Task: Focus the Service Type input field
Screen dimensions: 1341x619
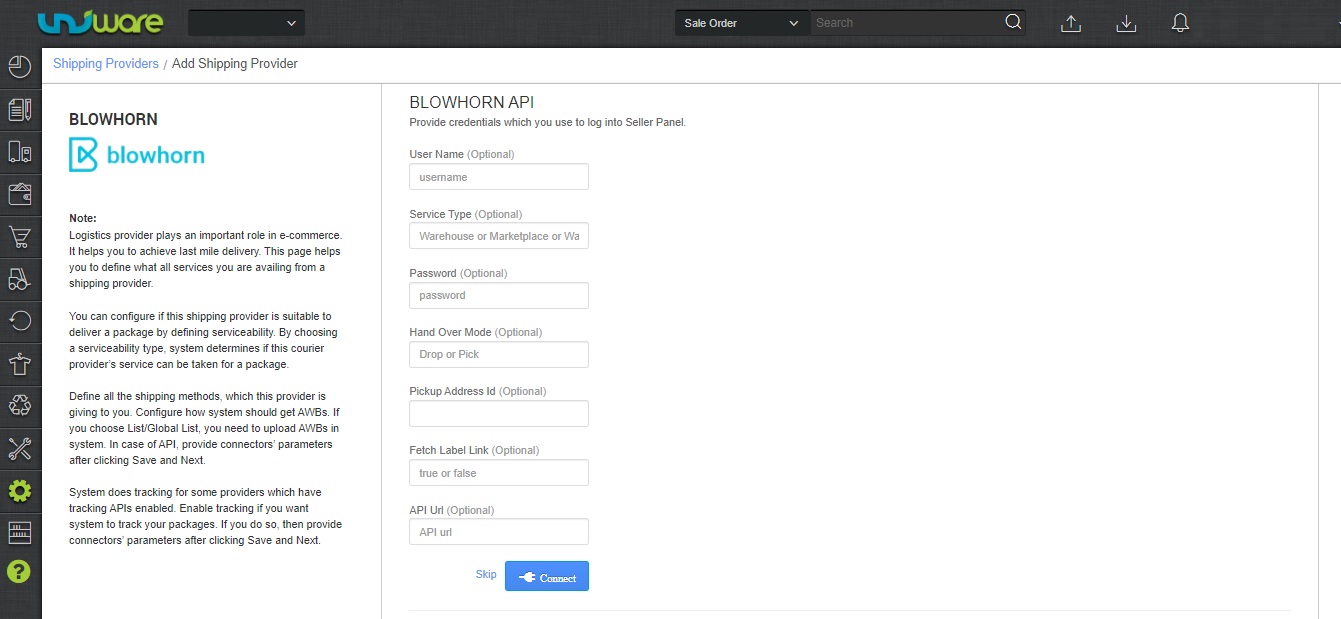Action: coord(499,236)
